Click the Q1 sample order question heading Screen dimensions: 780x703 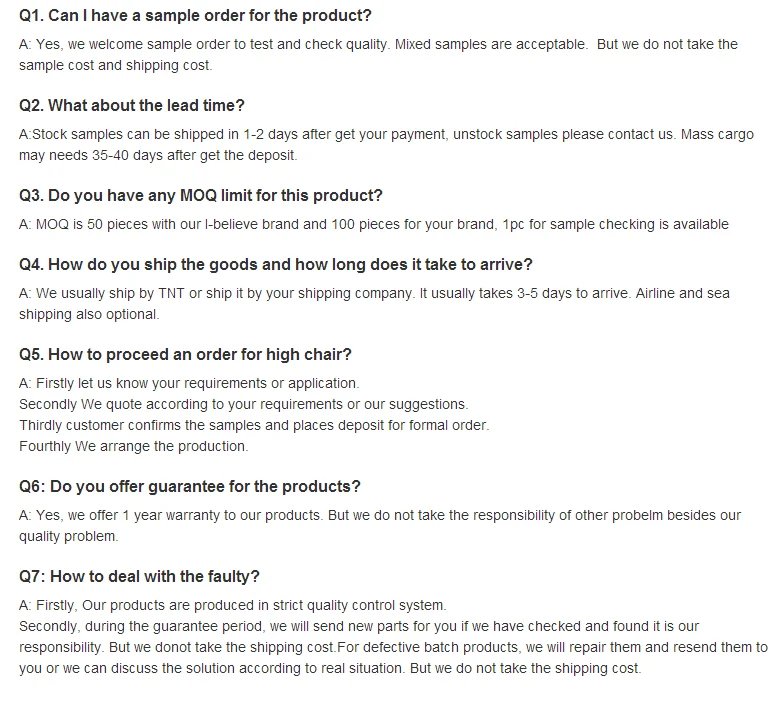pos(195,15)
